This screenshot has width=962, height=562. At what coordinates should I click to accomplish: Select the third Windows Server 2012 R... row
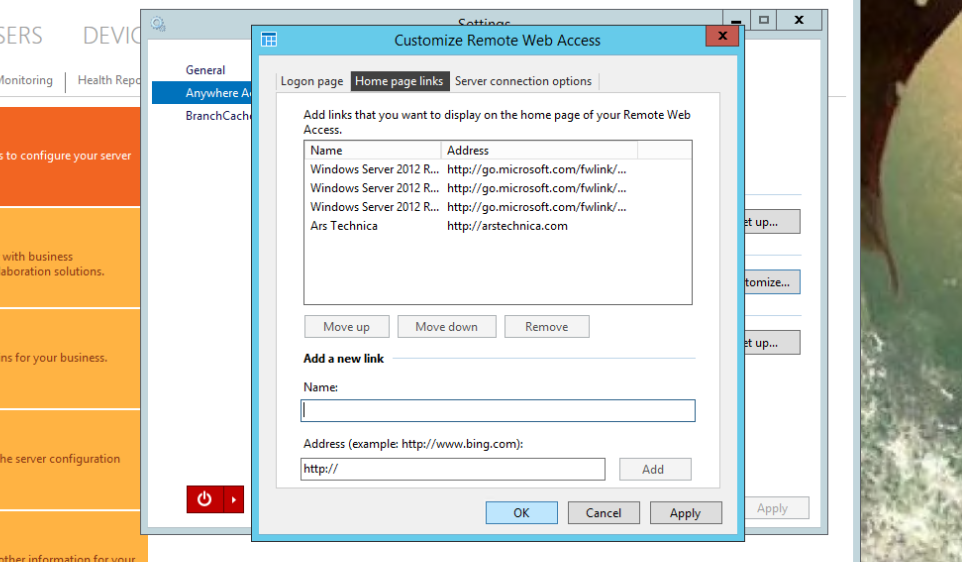[498, 207]
